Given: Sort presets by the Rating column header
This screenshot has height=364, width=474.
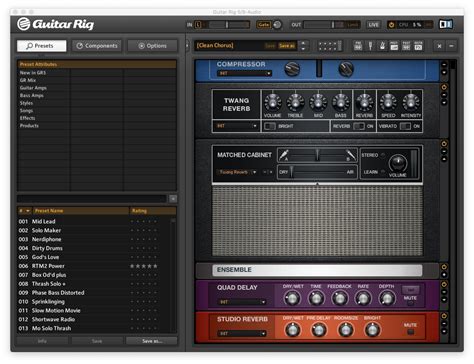Looking at the screenshot, I should point(152,211).
